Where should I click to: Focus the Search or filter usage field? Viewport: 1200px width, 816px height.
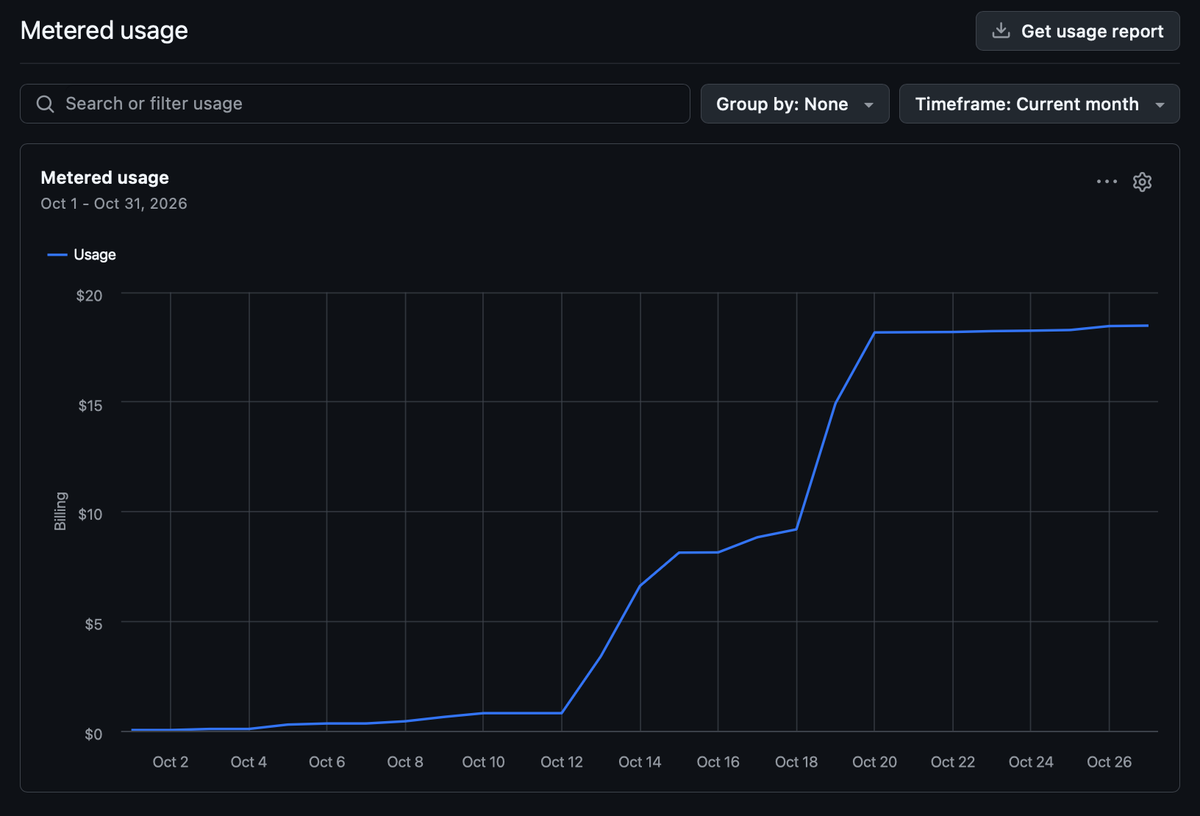coord(355,104)
